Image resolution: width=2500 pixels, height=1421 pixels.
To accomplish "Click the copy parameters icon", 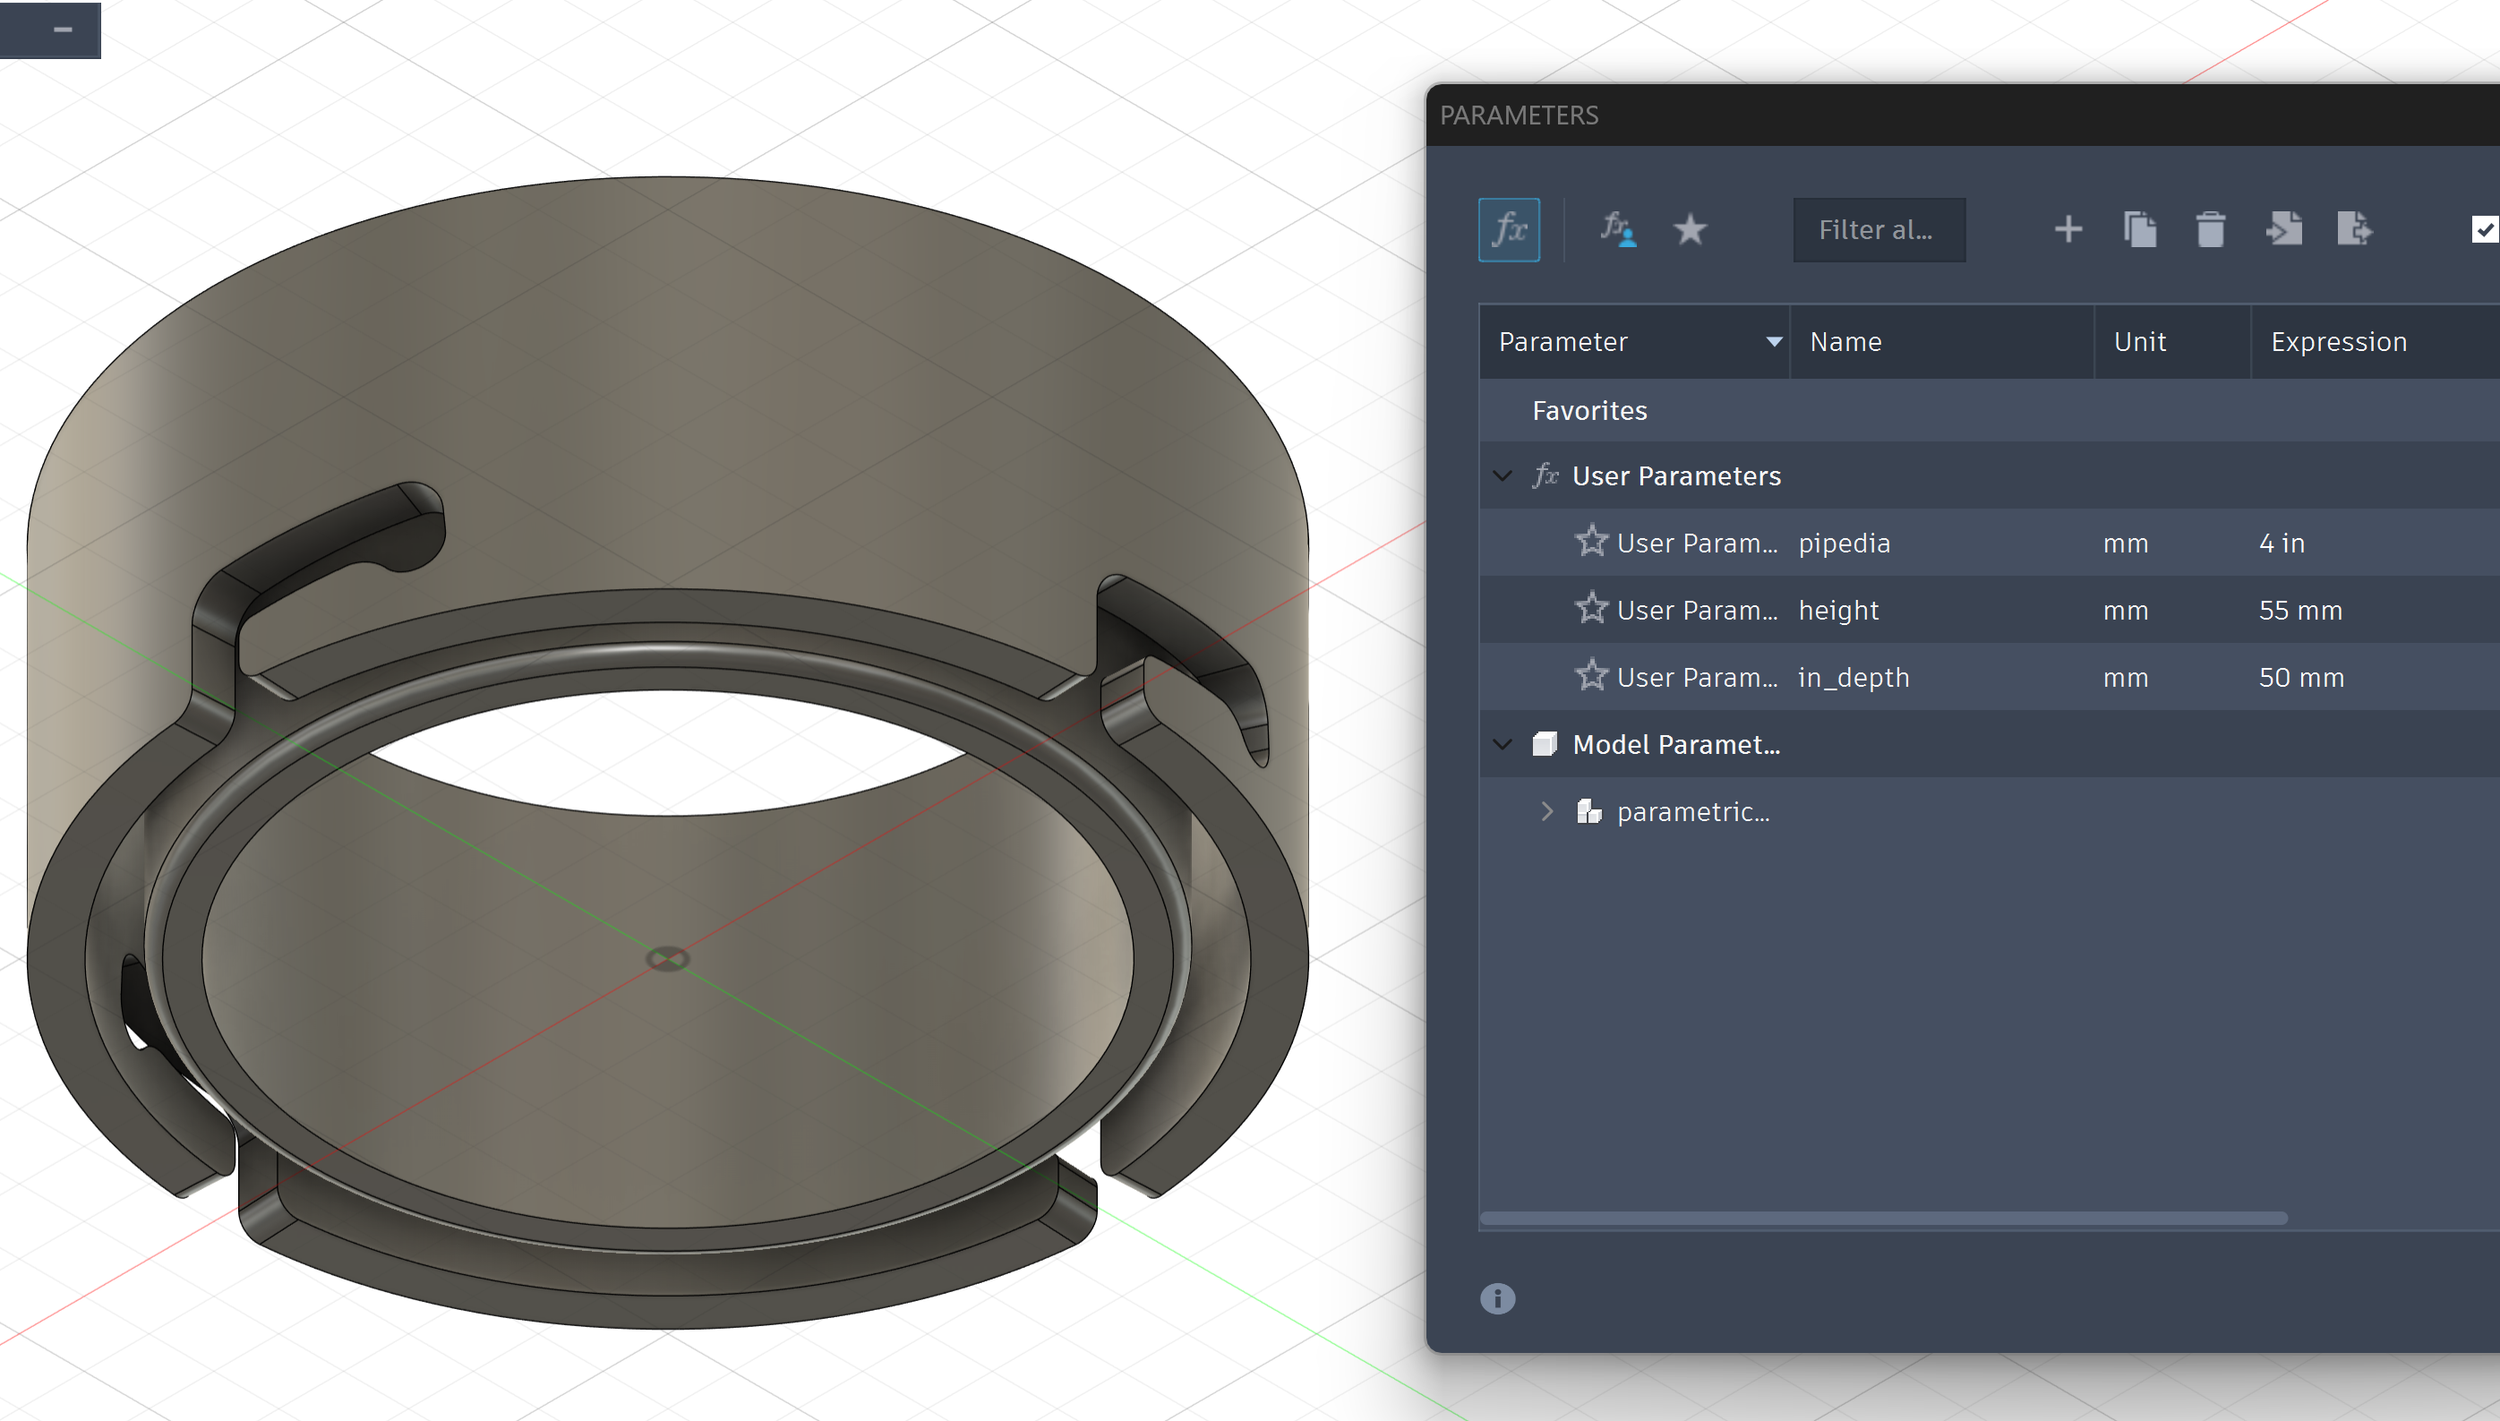I will [2139, 230].
